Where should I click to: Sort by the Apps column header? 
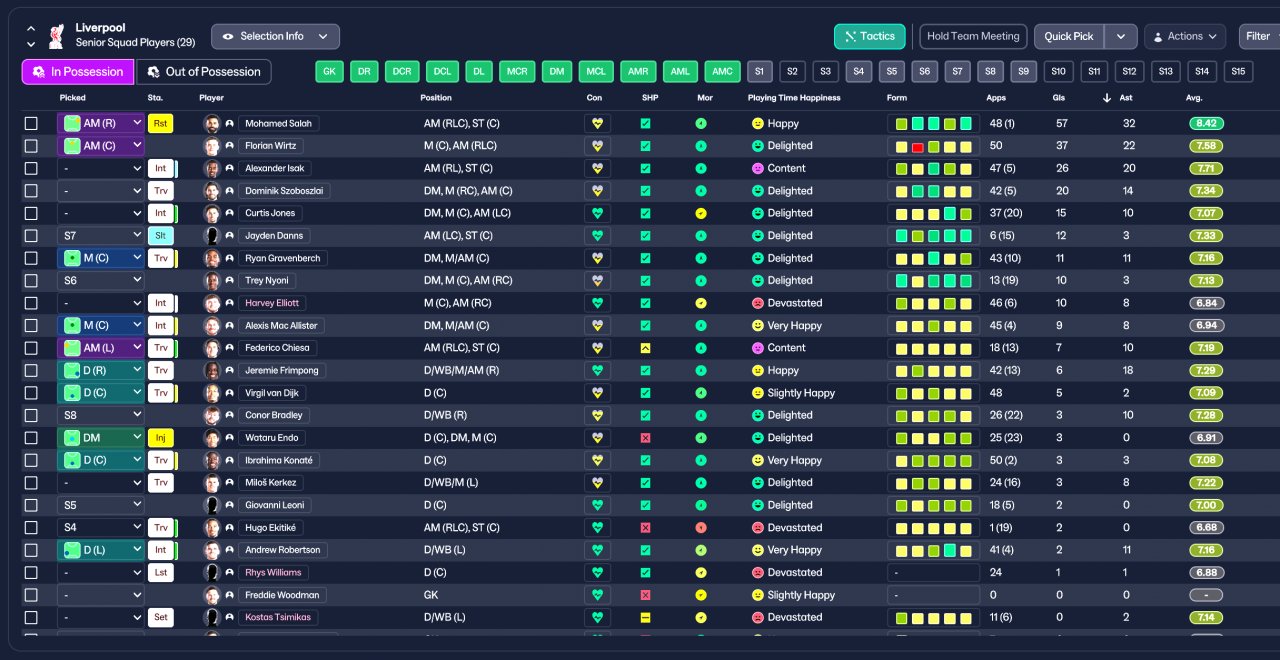[996, 98]
